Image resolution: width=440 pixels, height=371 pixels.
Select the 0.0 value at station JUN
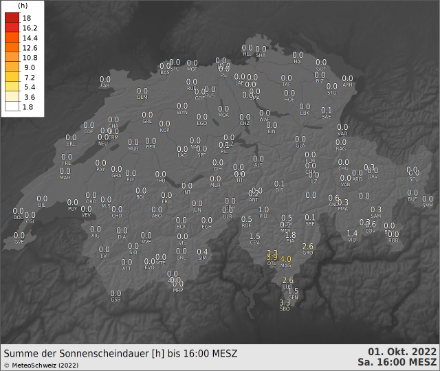(x=197, y=203)
